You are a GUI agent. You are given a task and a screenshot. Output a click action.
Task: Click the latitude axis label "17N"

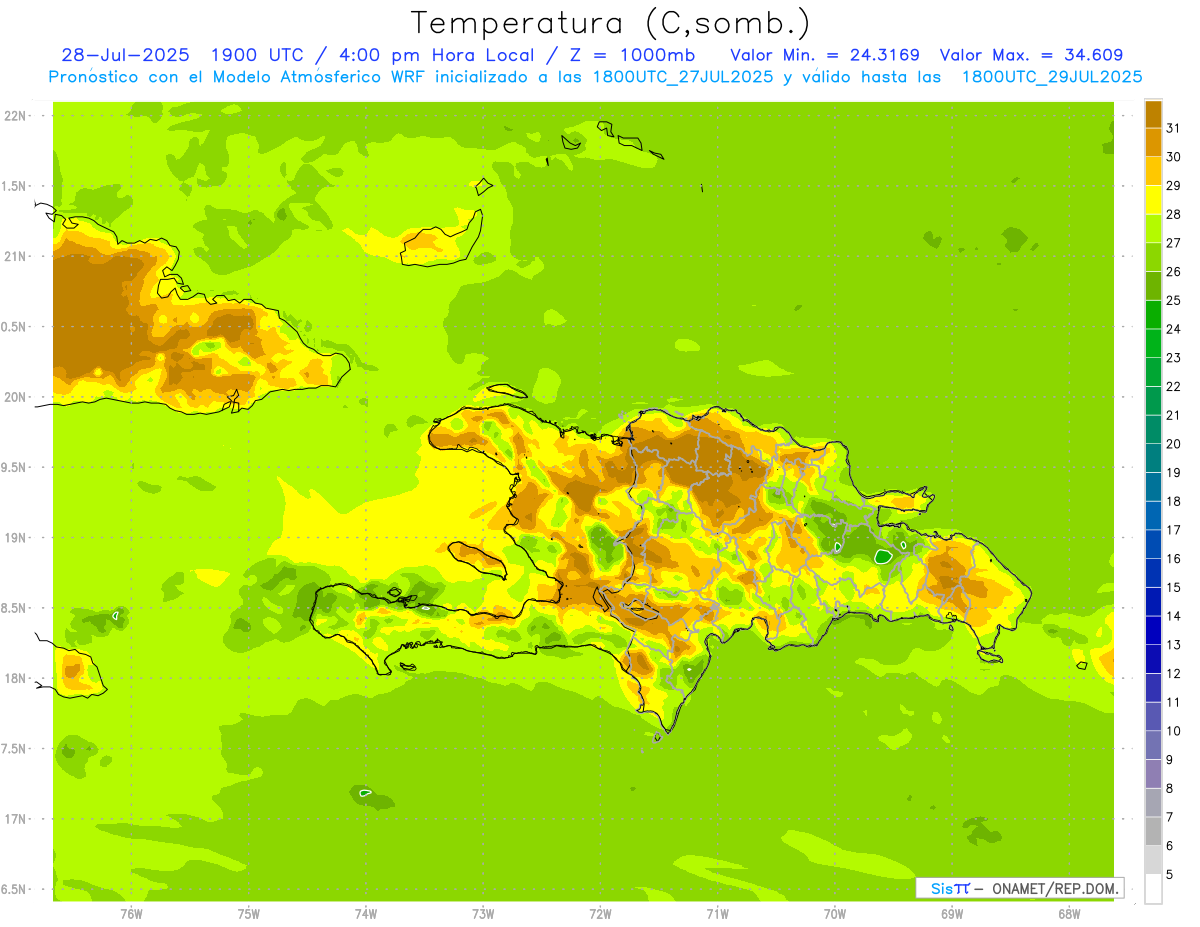coord(17,819)
